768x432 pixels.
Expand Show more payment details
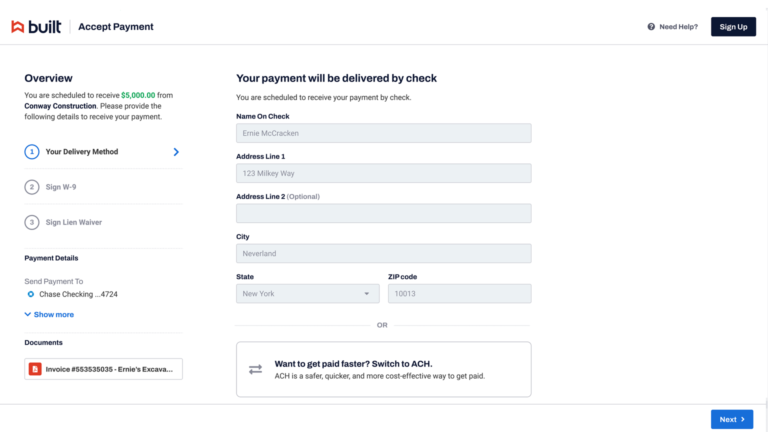click(x=49, y=314)
